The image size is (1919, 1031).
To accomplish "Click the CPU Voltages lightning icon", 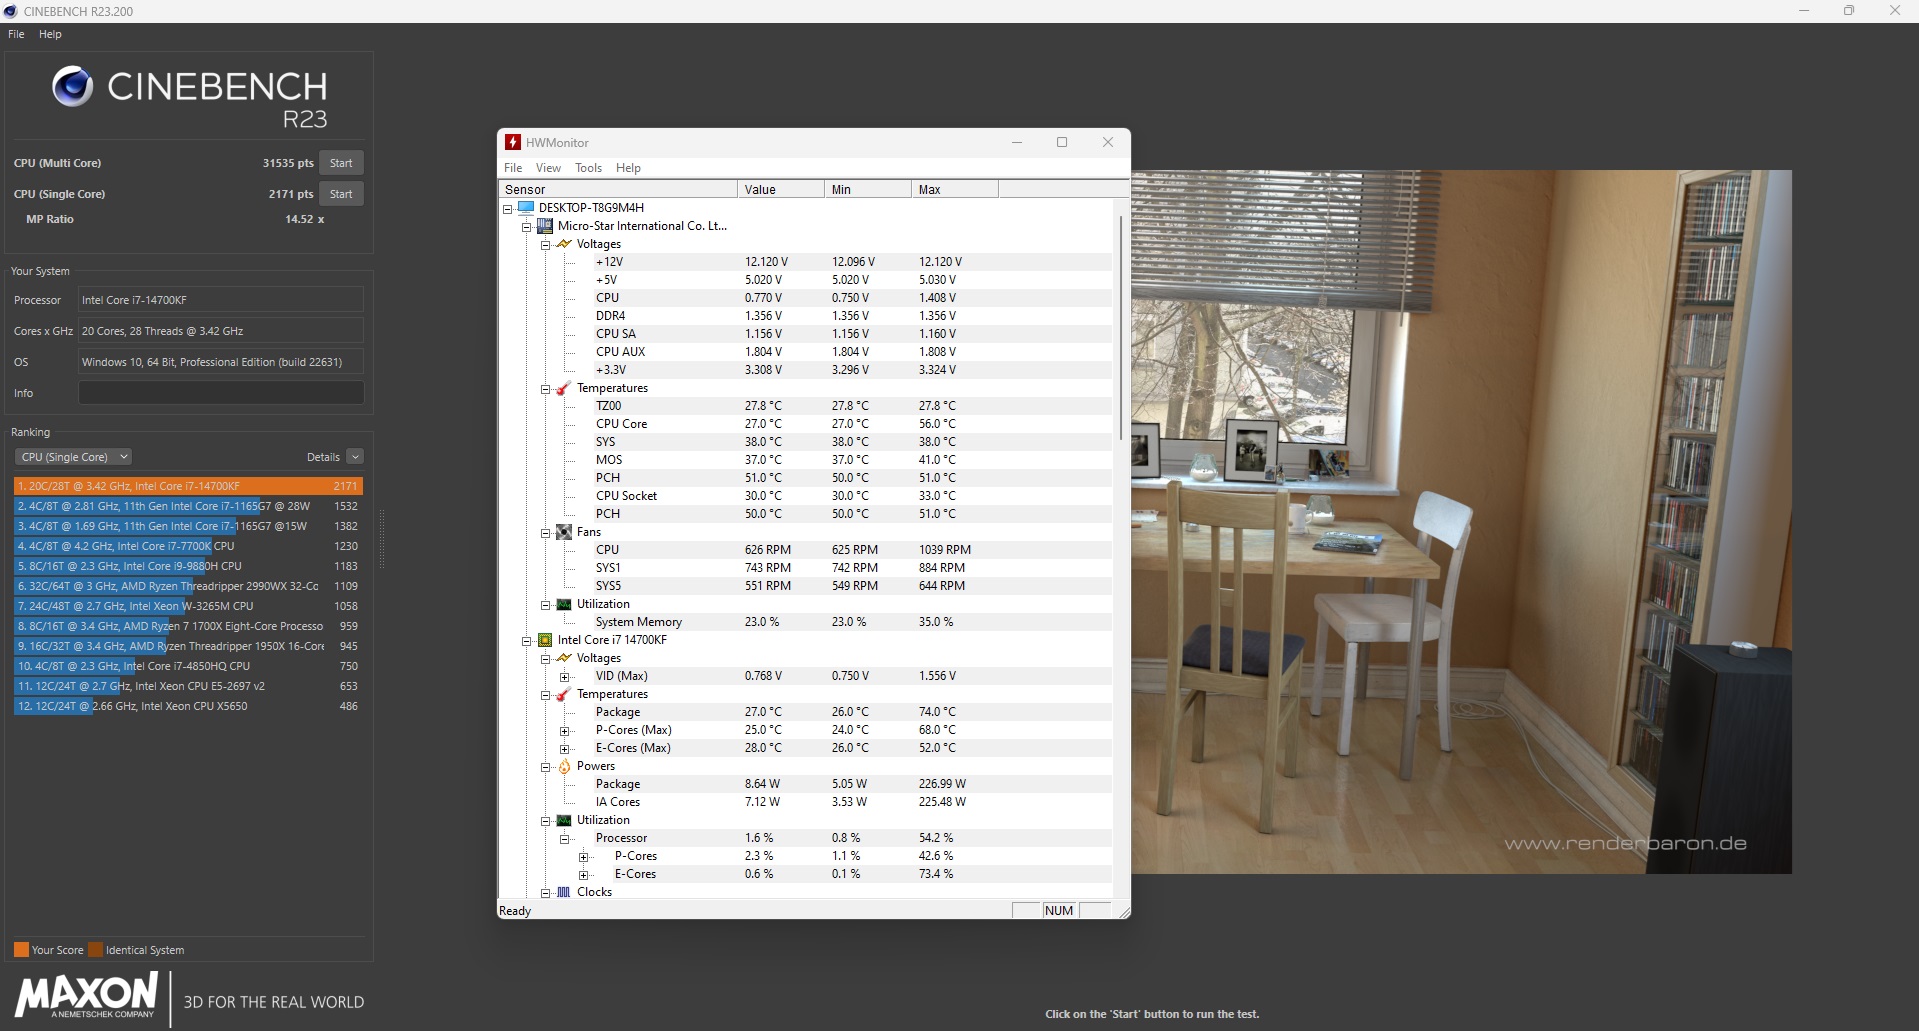I will [564, 658].
